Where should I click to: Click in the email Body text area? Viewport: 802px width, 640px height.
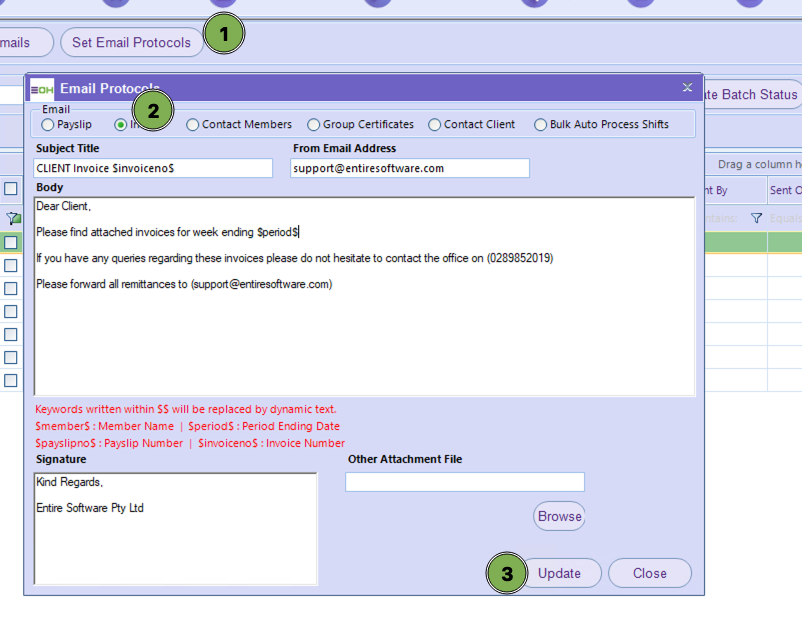(x=364, y=340)
